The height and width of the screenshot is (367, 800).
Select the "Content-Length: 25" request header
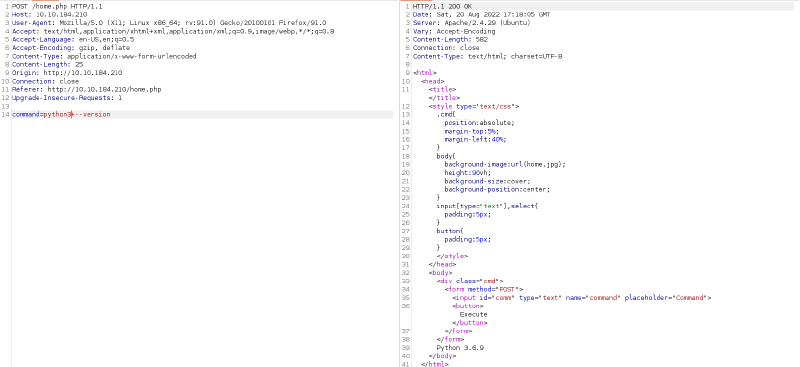click(x=47, y=64)
